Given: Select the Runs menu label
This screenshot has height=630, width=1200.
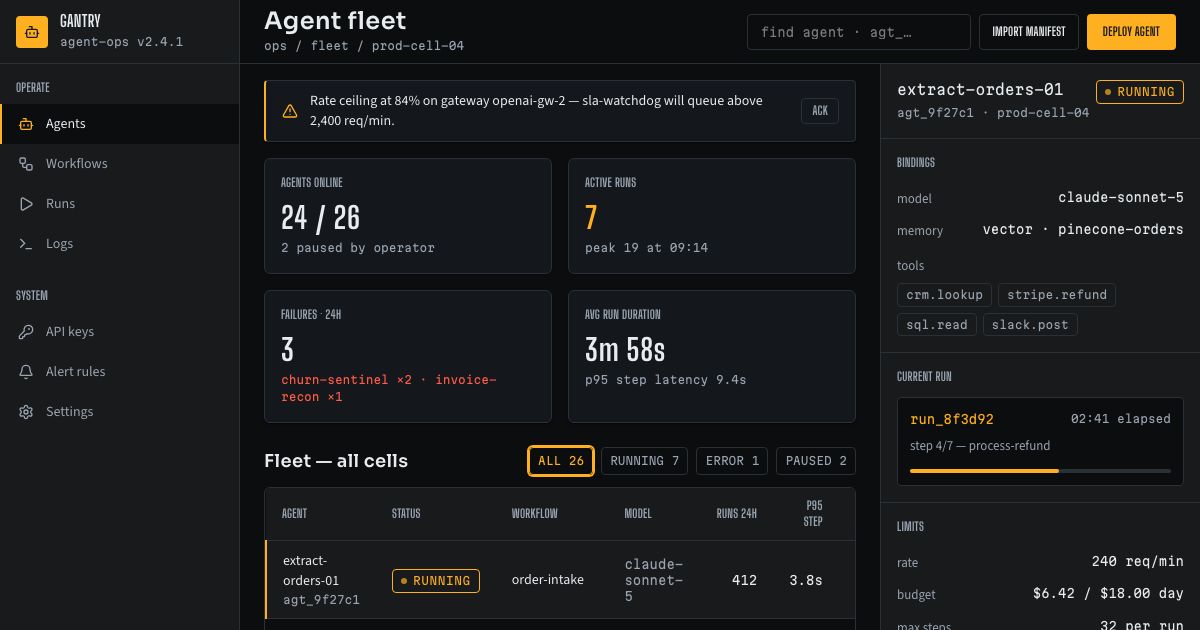Looking at the screenshot, I should pyautogui.click(x=60, y=204).
